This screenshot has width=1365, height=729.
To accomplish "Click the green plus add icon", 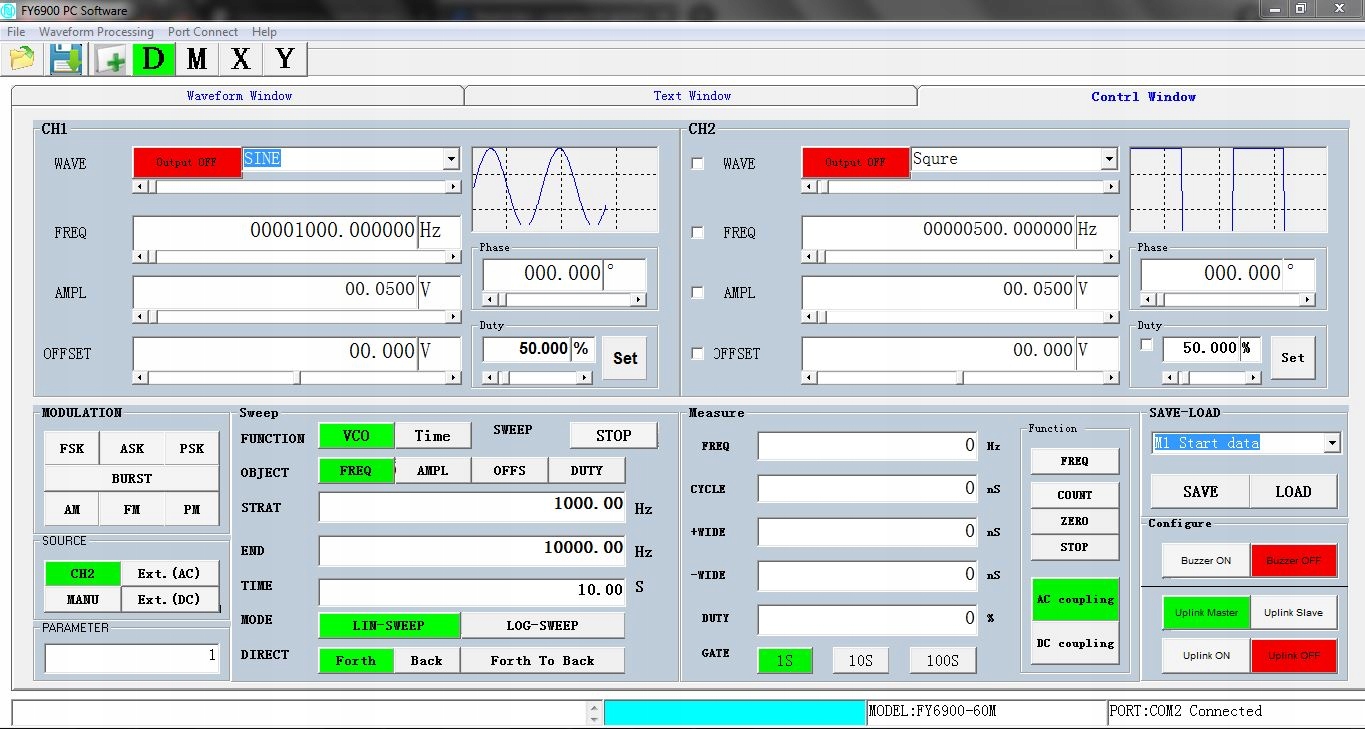I will point(111,60).
